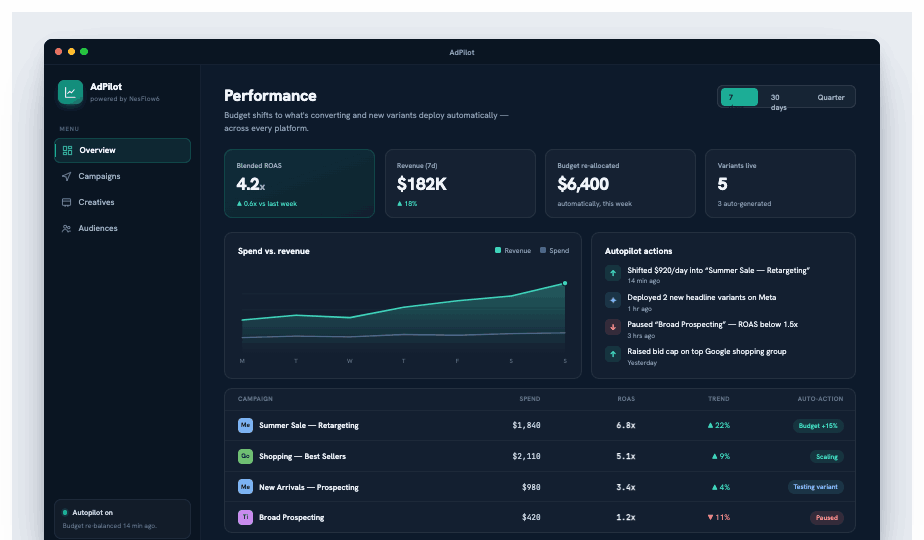Screen dimensions: 924x540
Task: Click the Creatives panel icon
Action: tap(67, 202)
